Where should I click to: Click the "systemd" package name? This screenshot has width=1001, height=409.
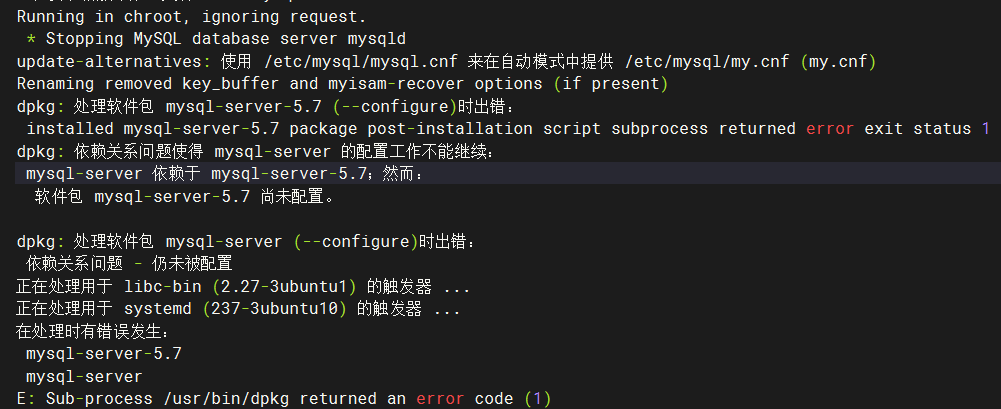(x=158, y=309)
